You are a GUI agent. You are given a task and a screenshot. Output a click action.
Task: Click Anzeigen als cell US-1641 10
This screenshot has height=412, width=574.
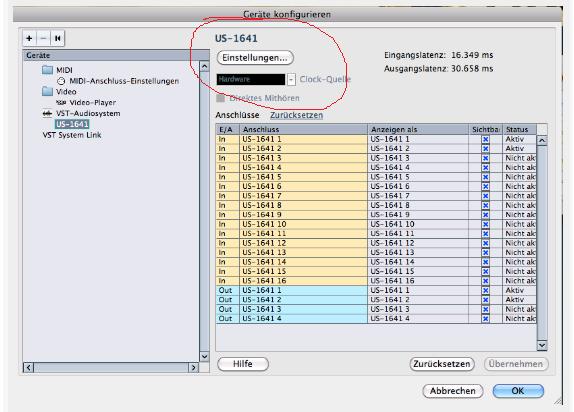point(418,224)
